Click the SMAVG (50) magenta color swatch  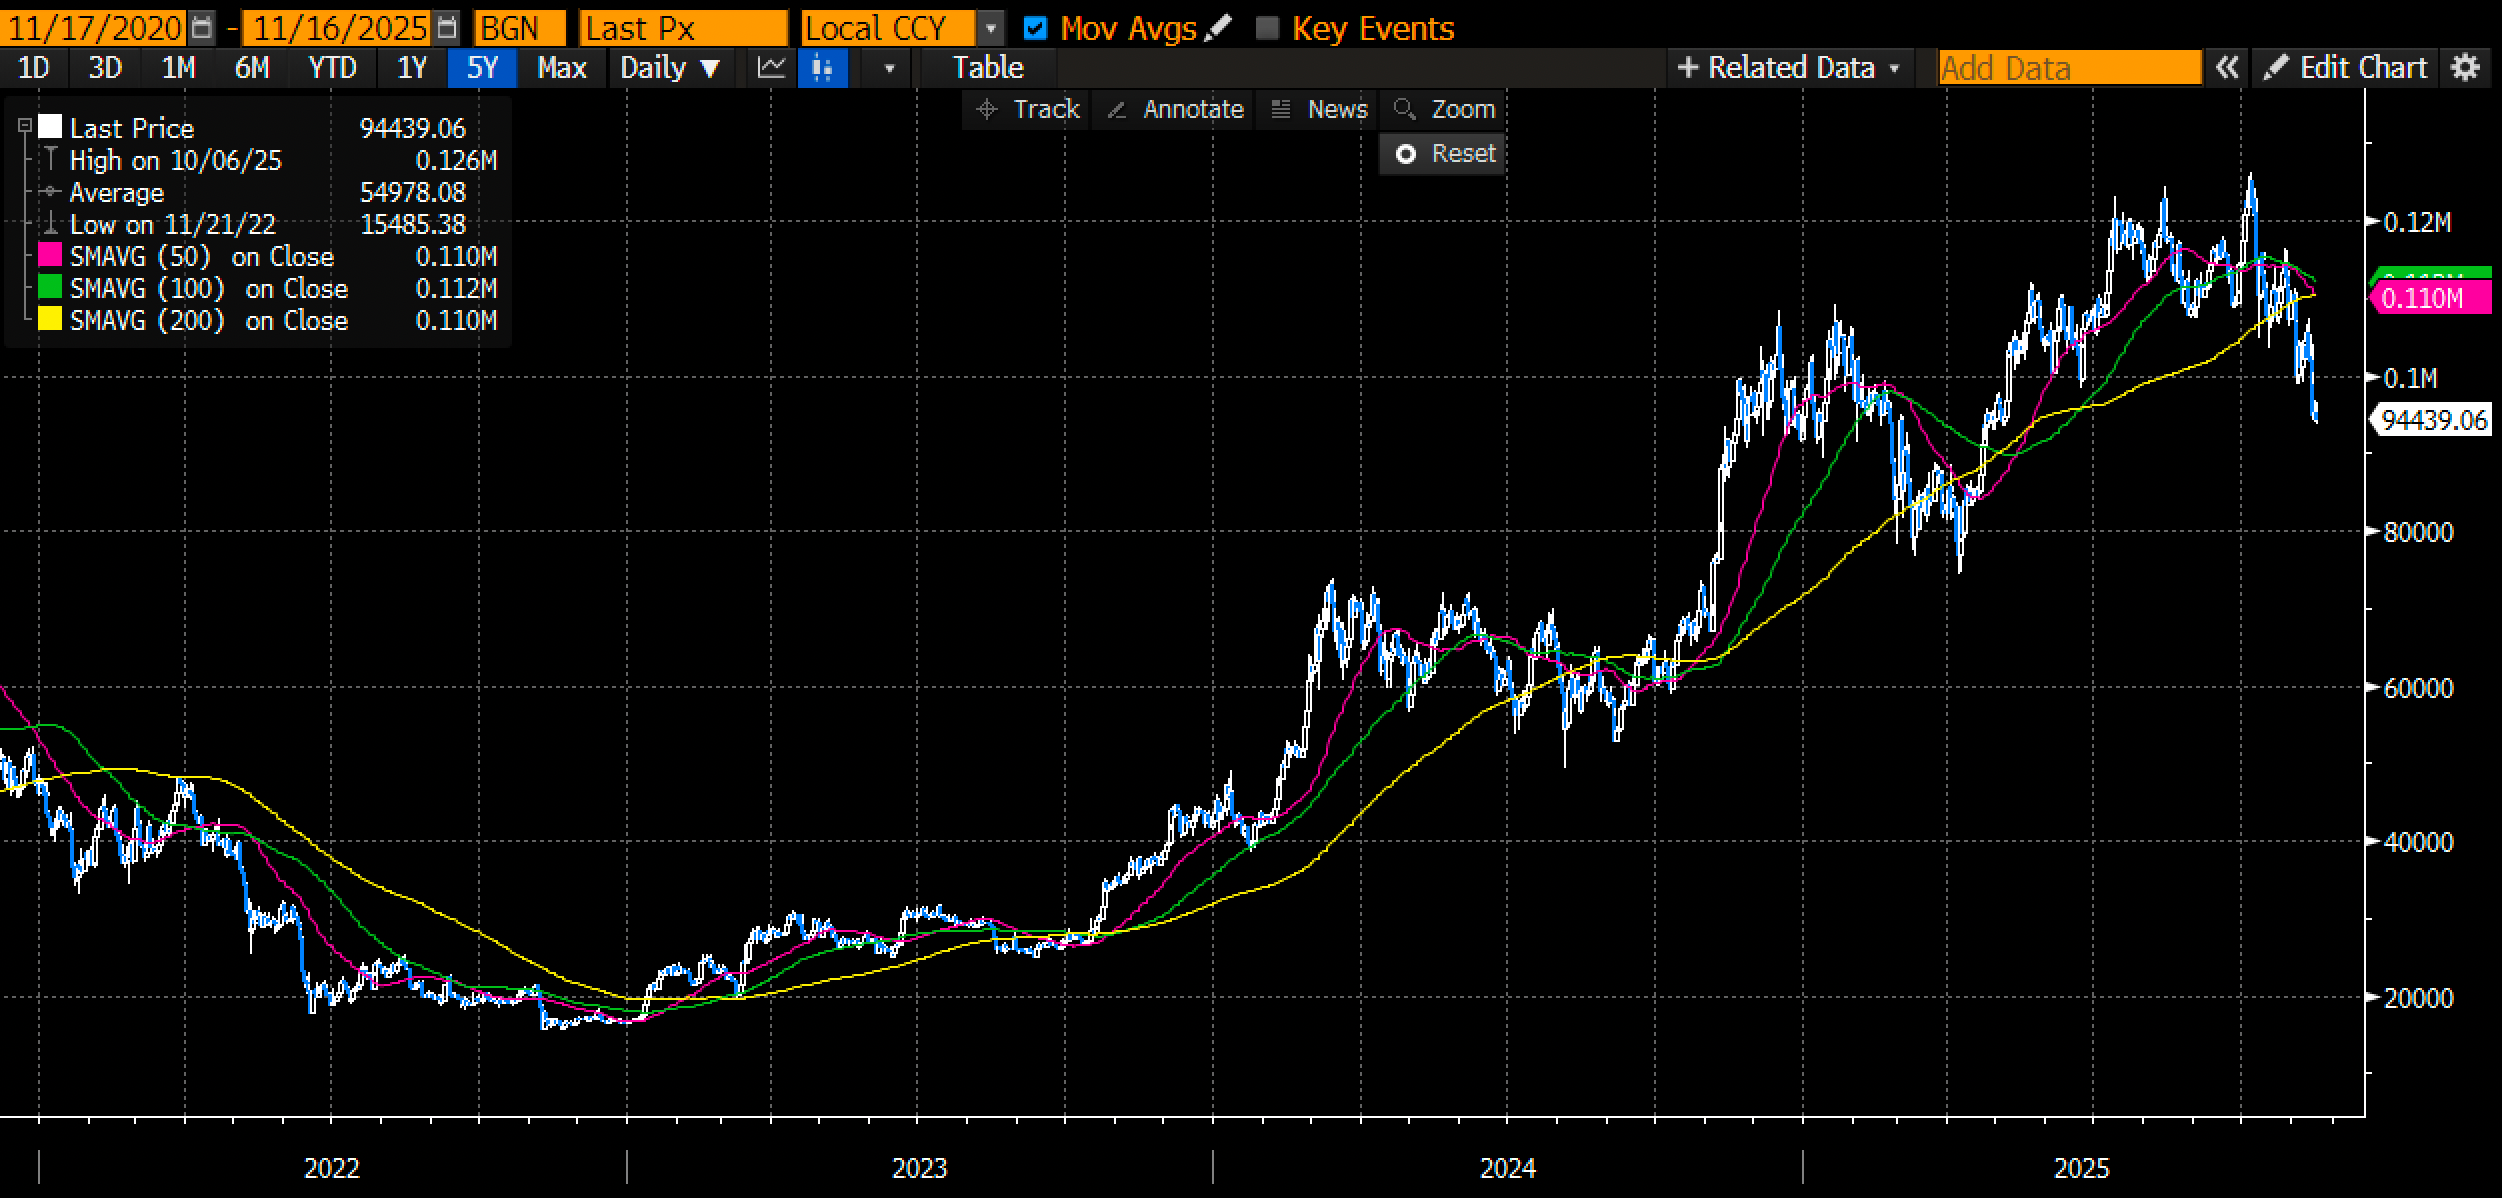[x=50, y=256]
